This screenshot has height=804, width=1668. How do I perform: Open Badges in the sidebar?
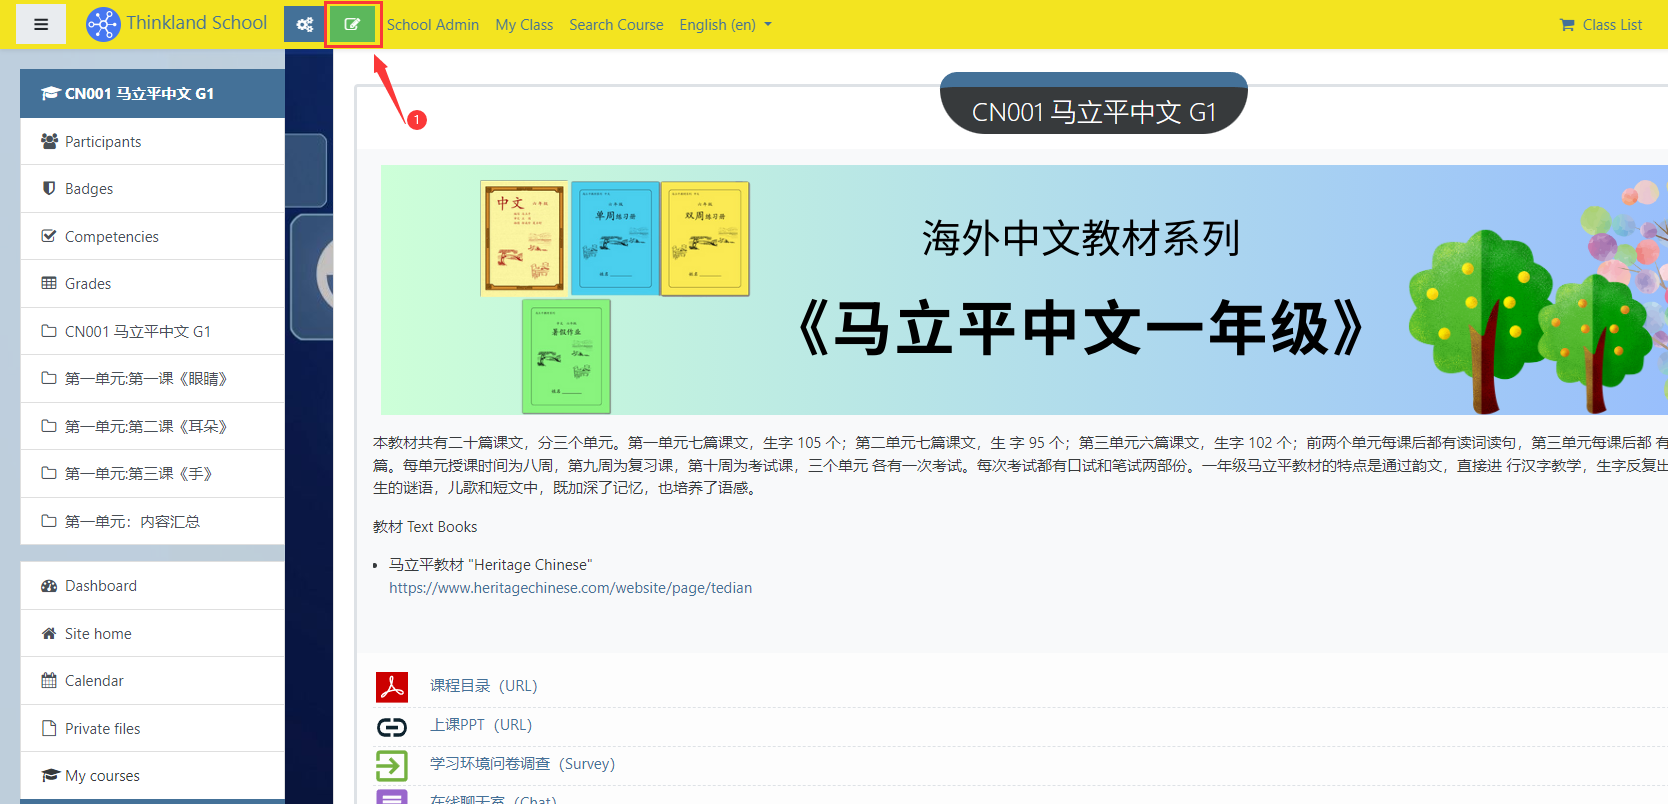point(89,189)
